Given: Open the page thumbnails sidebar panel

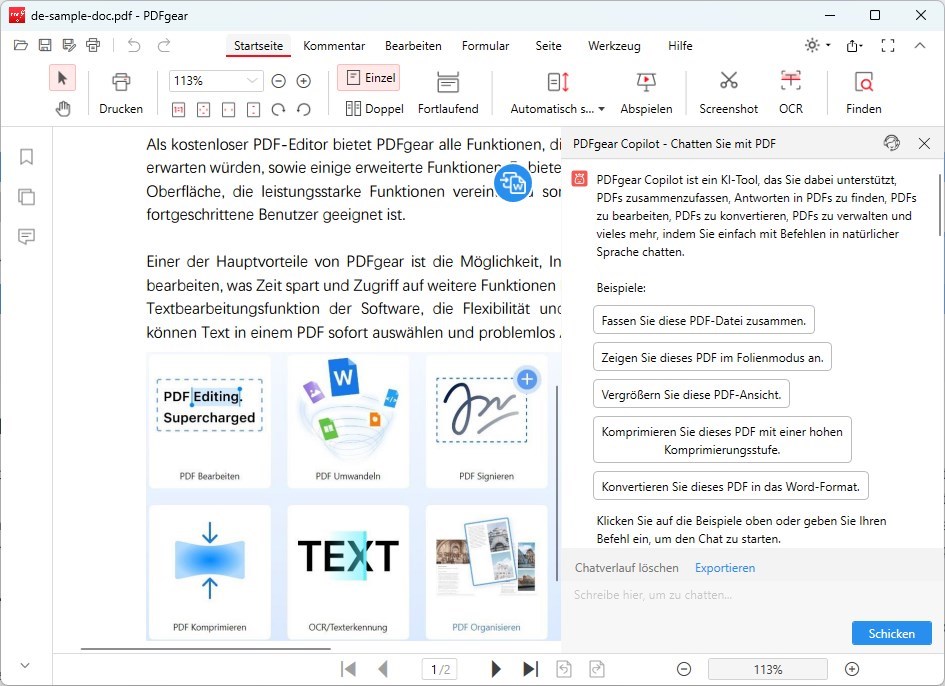Looking at the screenshot, I should pyautogui.click(x=26, y=197).
